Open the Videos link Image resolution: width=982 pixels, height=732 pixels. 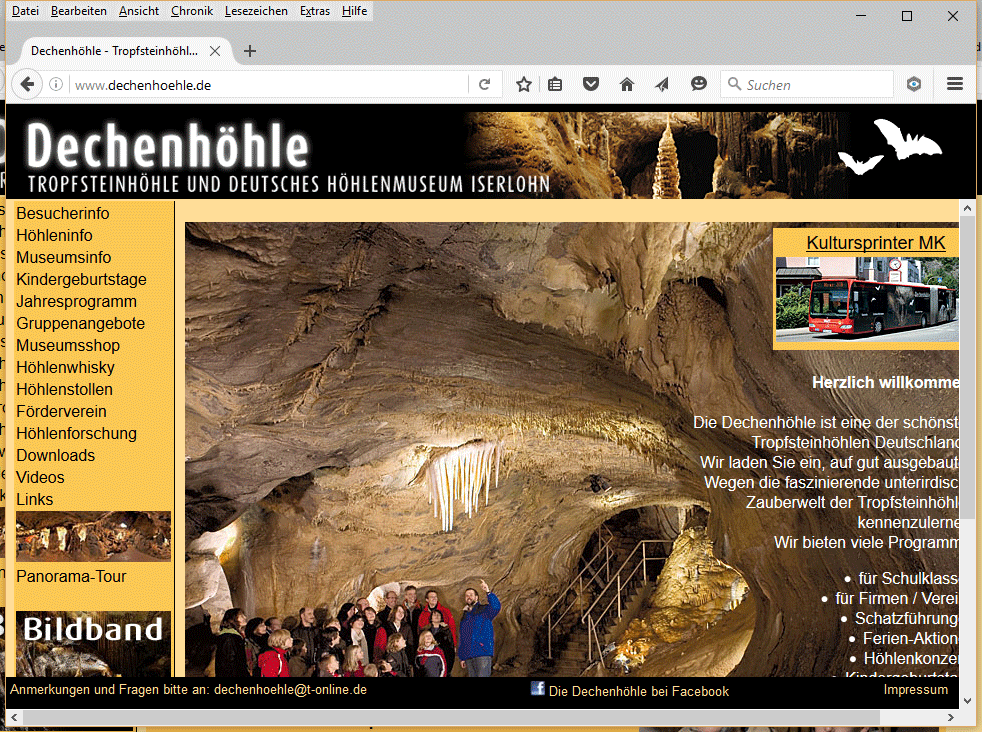pos(40,477)
